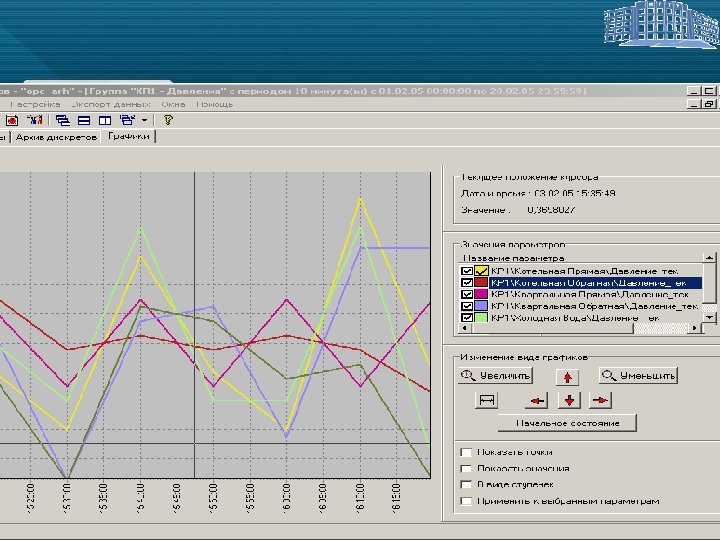Shift graphs up with red up arrow
Screen dimensions: 720x540
click(x=568, y=377)
